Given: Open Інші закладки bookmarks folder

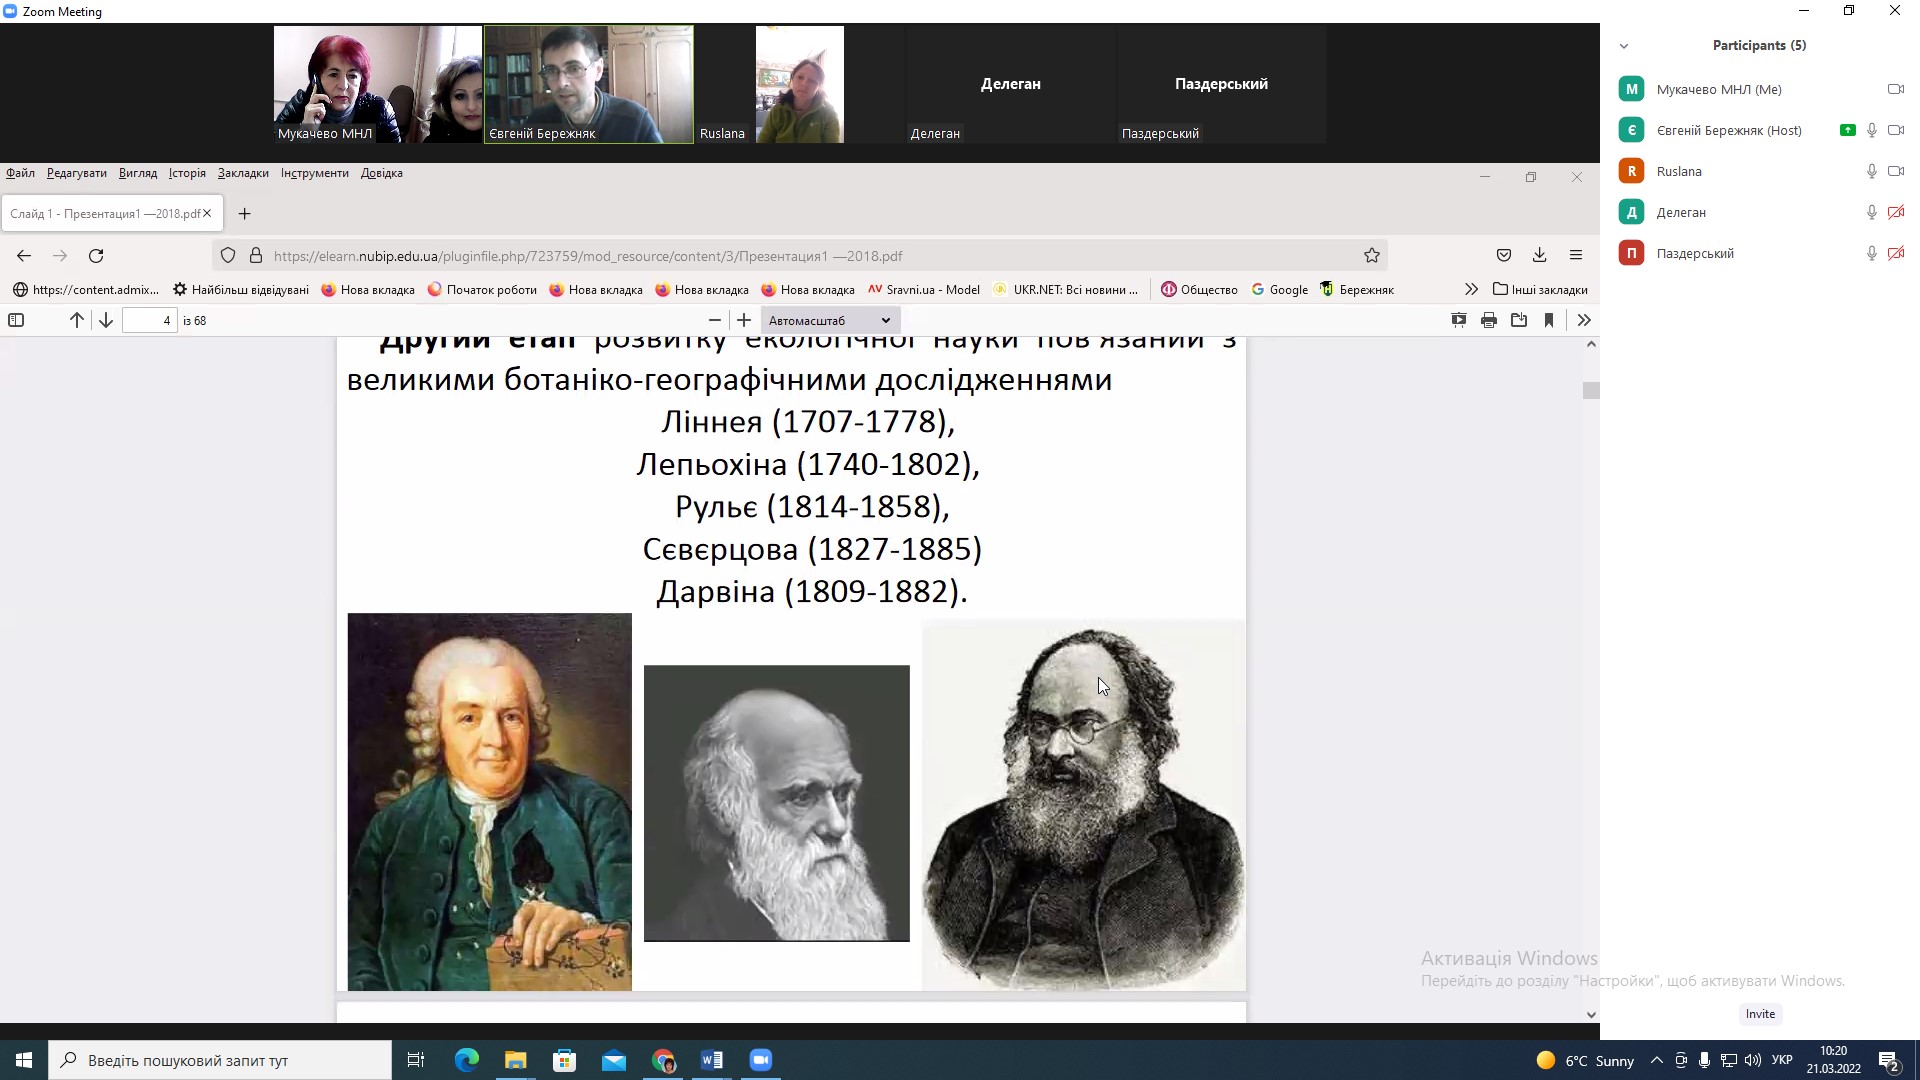Looking at the screenshot, I should [x=1540, y=290].
